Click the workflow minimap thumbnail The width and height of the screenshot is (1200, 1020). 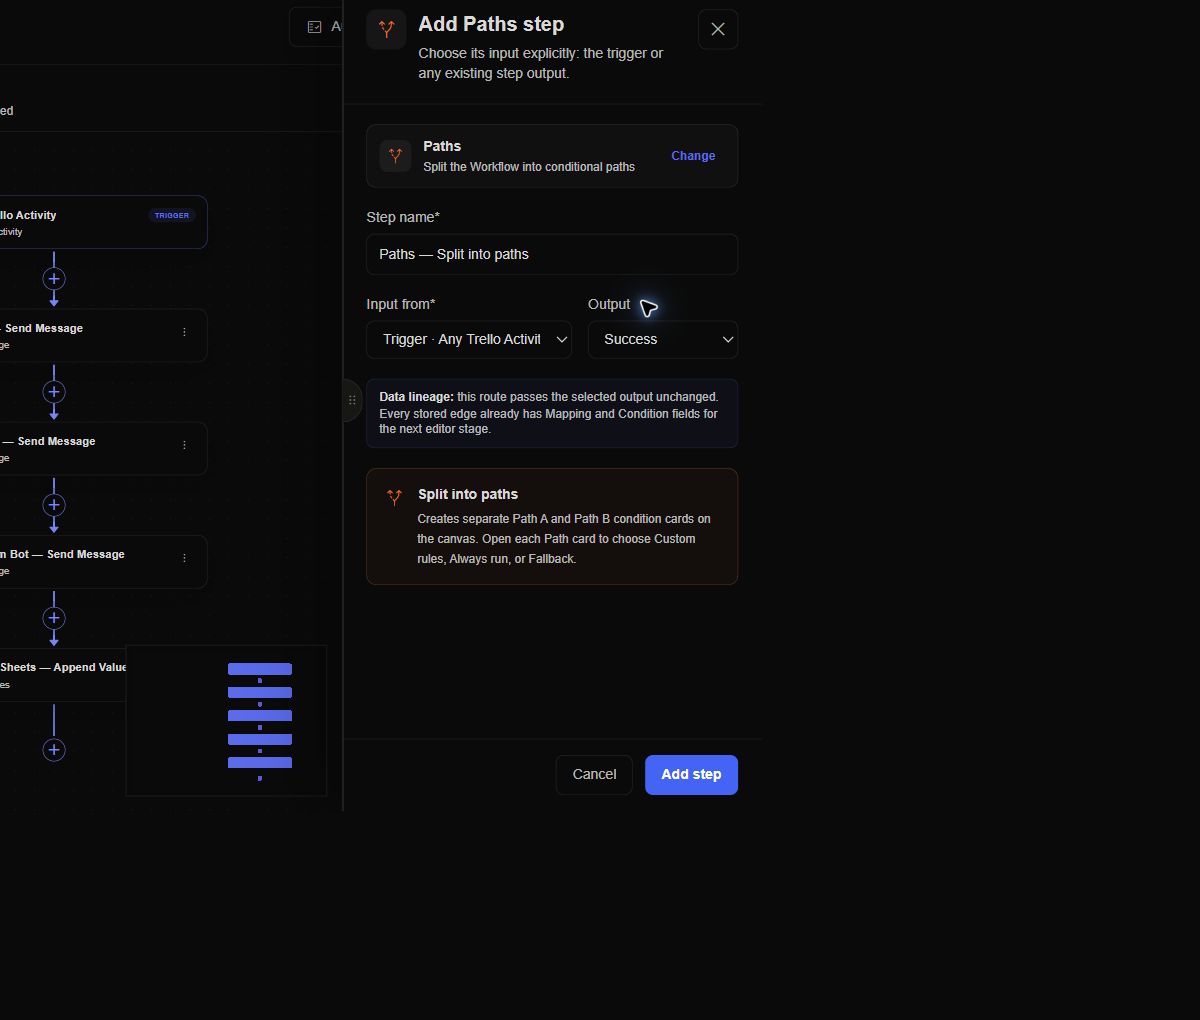coord(226,720)
